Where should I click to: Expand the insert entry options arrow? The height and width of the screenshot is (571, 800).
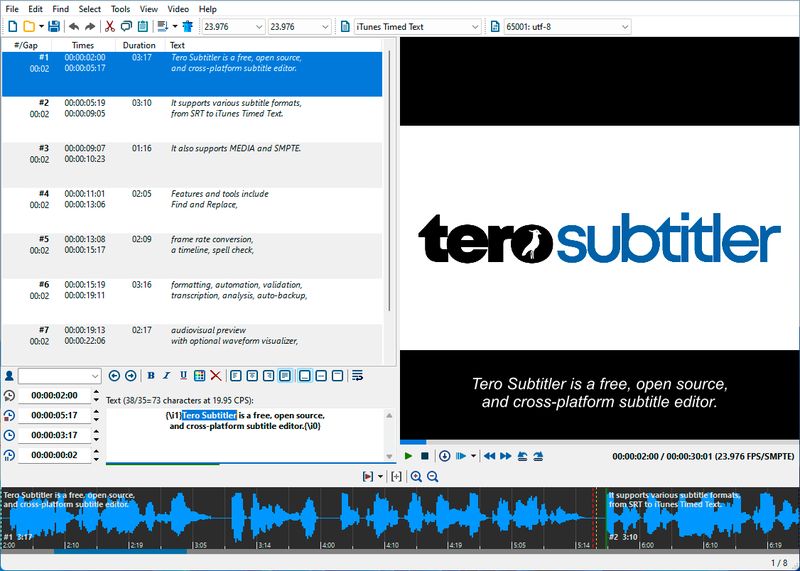point(175,27)
